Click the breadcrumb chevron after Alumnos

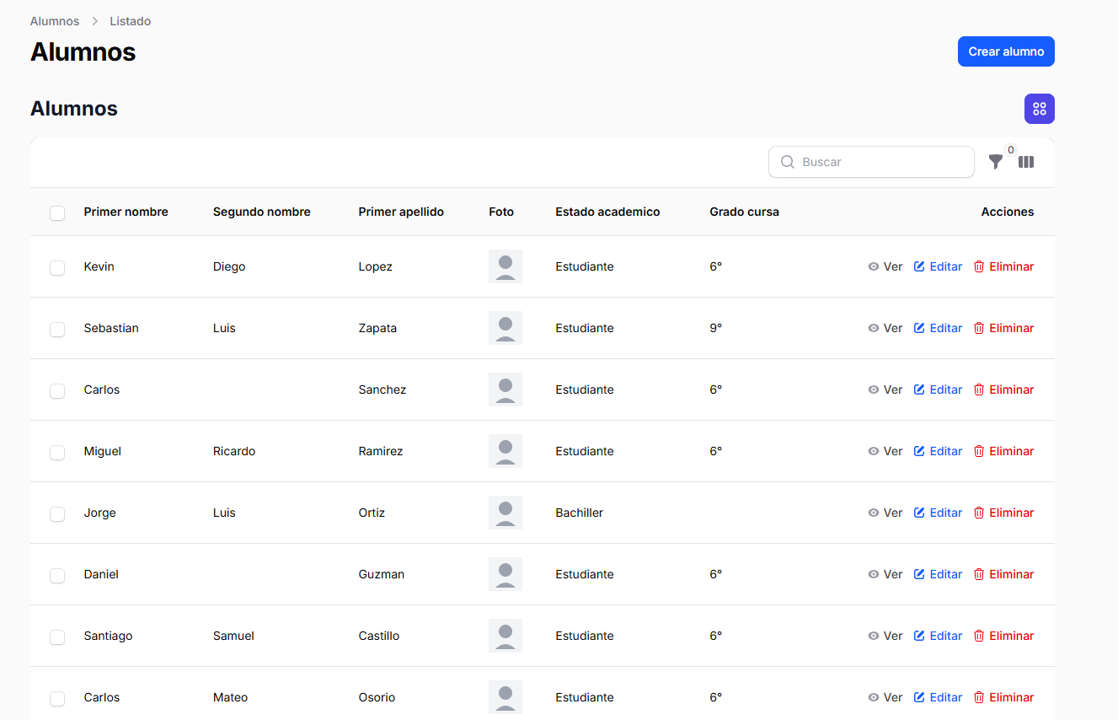pyautogui.click(x=95, y=21)
